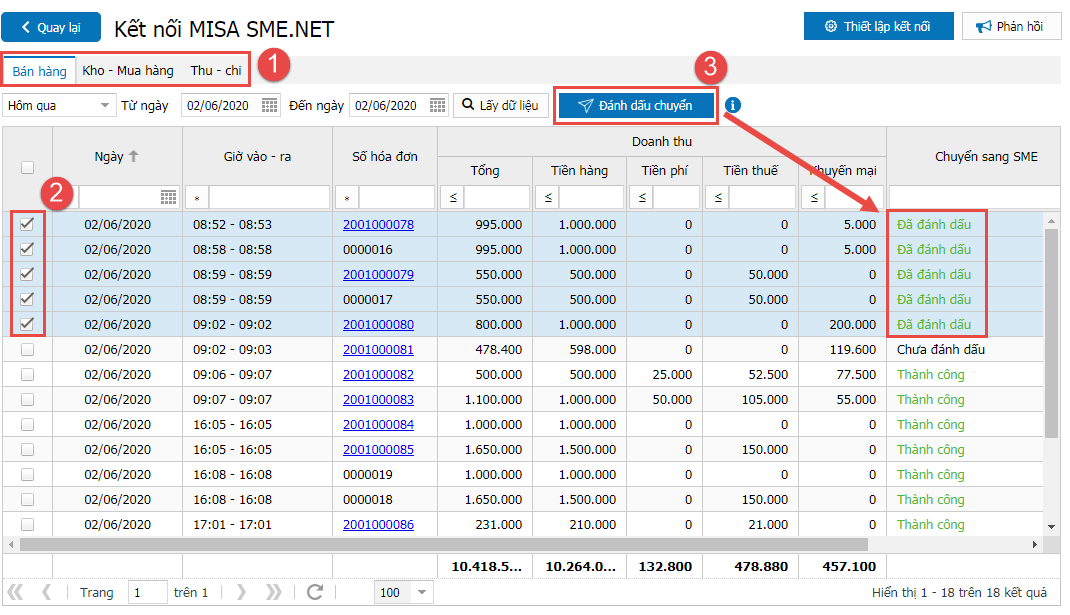Click the Tiền thuế column ≤ filter operator
This screenshot has height=615, width=1070.
coord(717,198)
